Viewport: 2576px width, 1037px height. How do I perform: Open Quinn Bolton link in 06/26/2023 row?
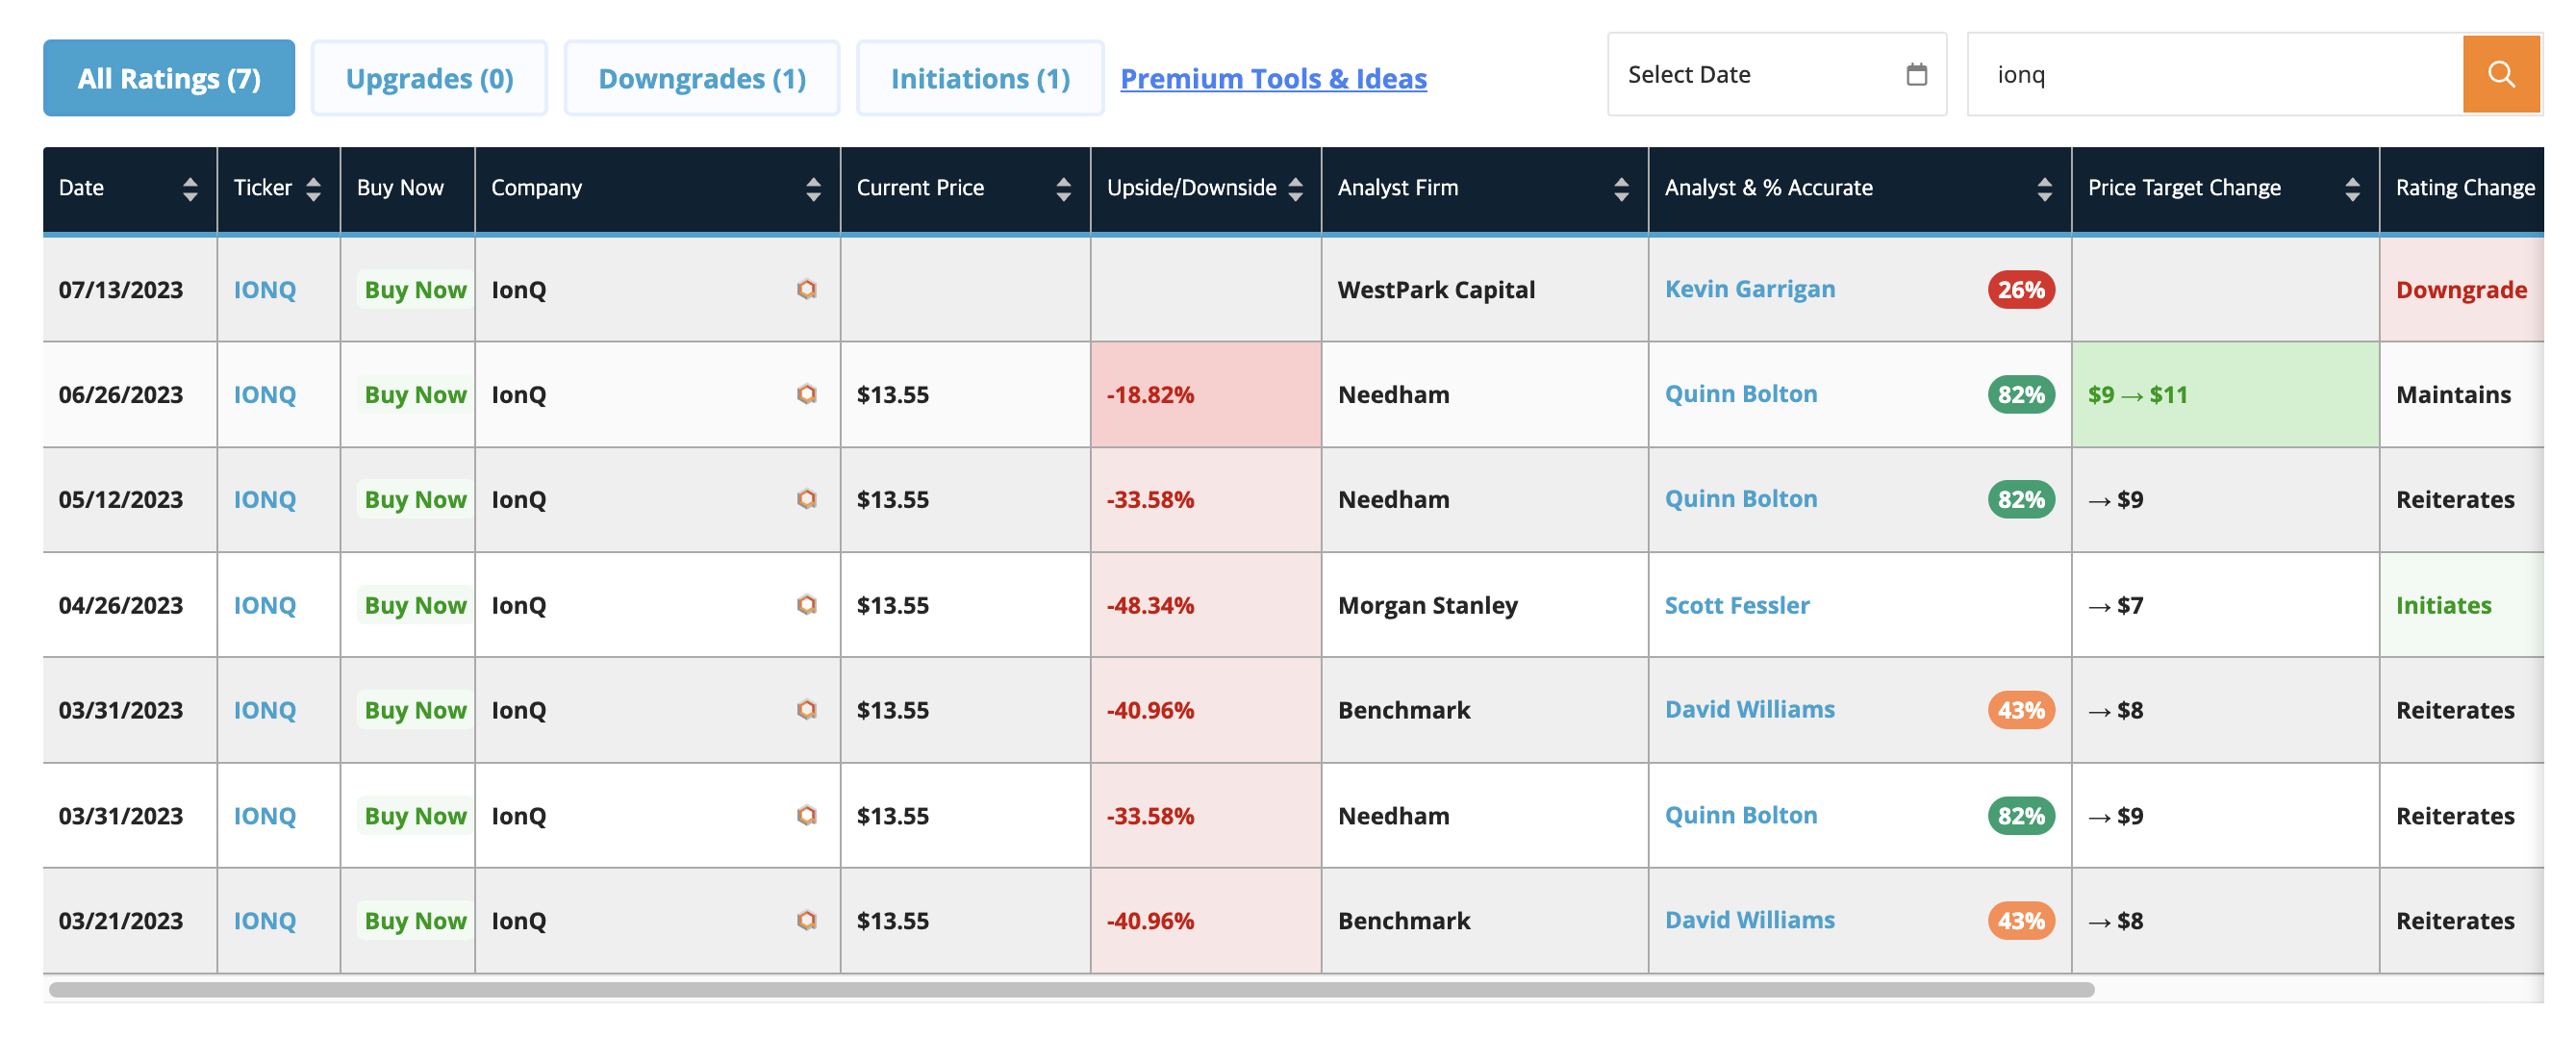click(1740, 394)
